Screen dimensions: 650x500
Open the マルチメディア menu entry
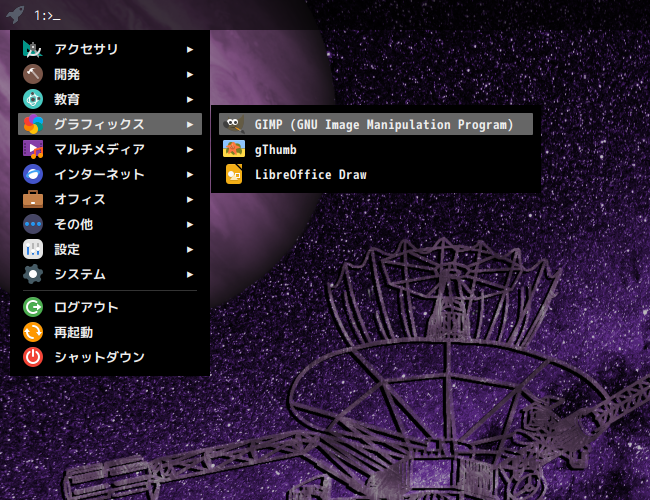coord(110,149)
